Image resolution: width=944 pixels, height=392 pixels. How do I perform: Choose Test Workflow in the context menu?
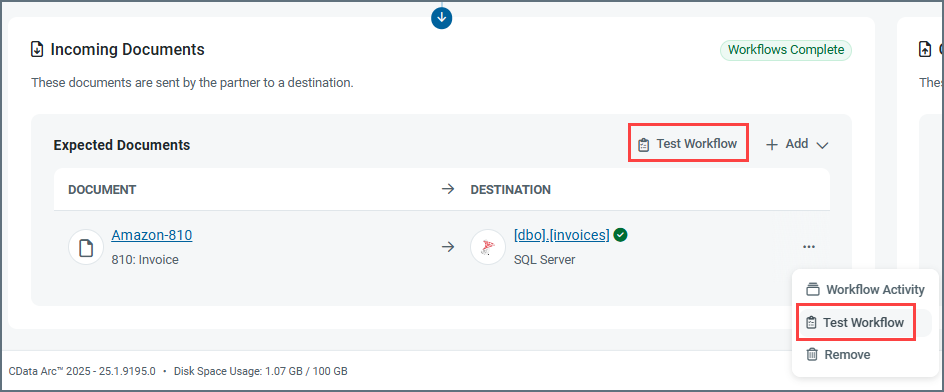coord(857,322)
